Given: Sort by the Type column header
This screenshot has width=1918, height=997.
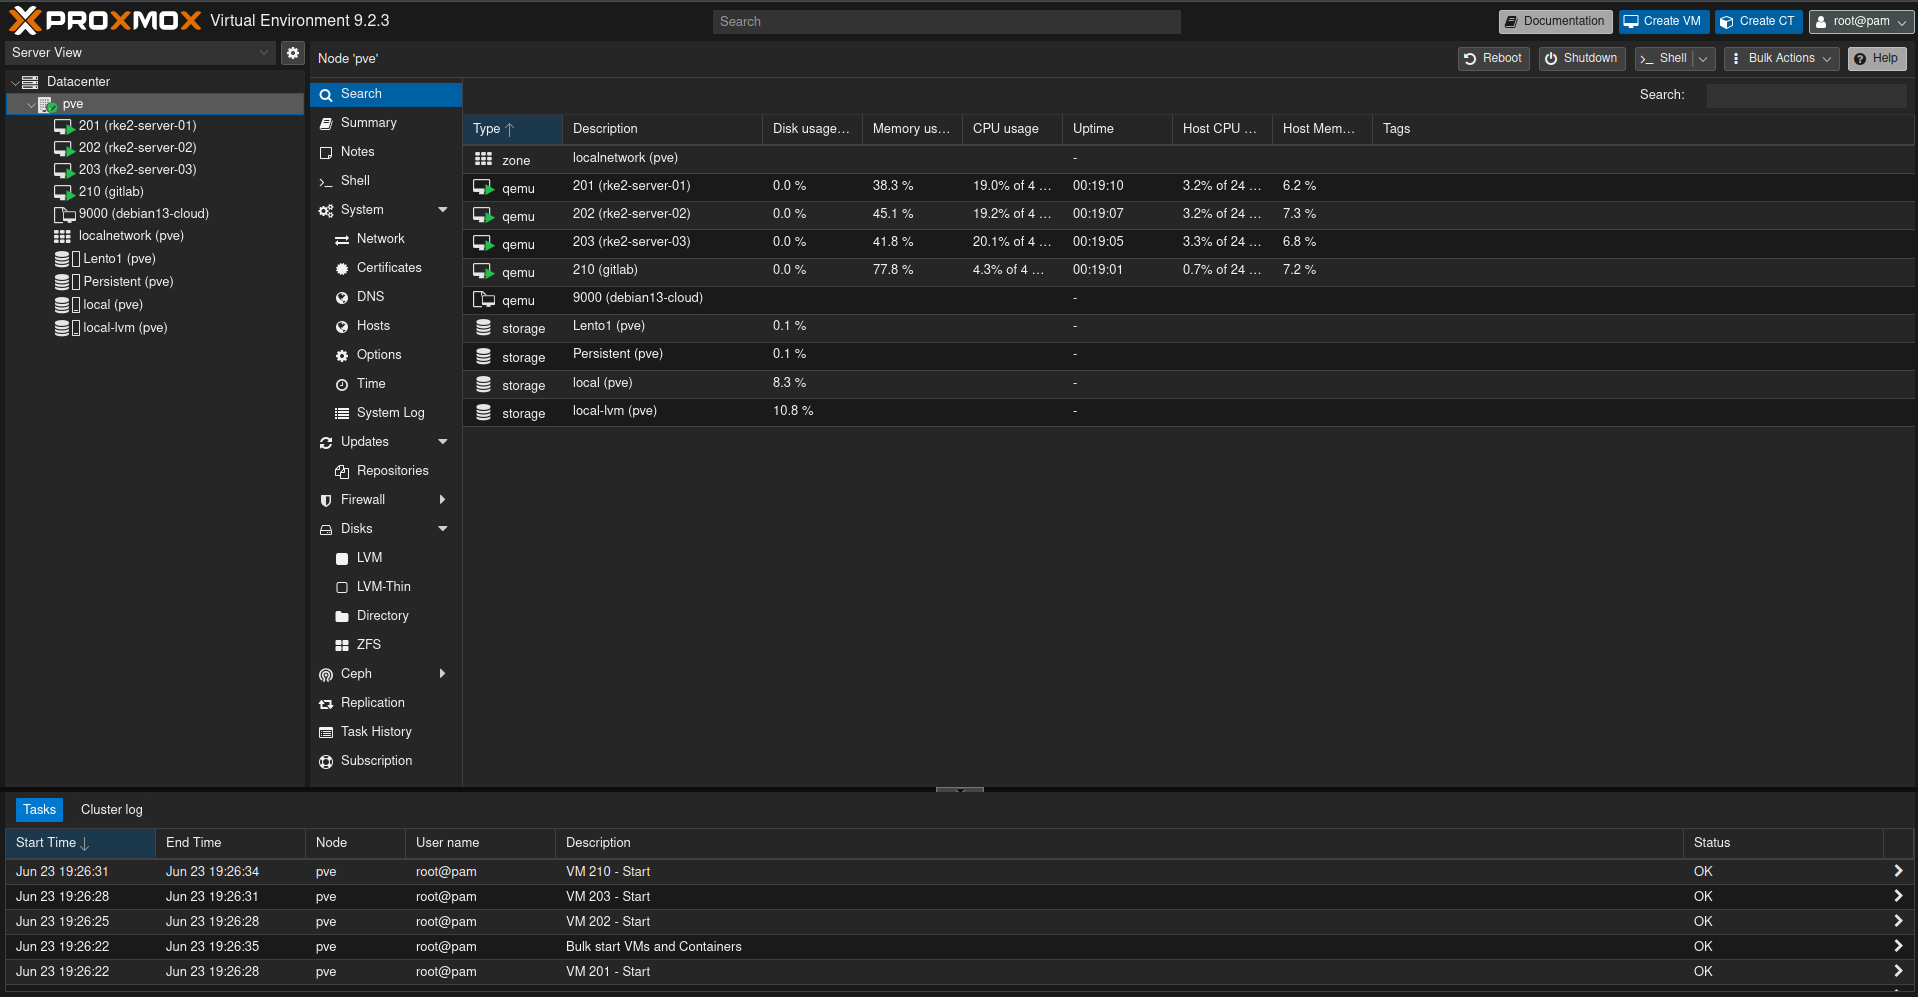Looking at the screenshot, I should [512, 129].
